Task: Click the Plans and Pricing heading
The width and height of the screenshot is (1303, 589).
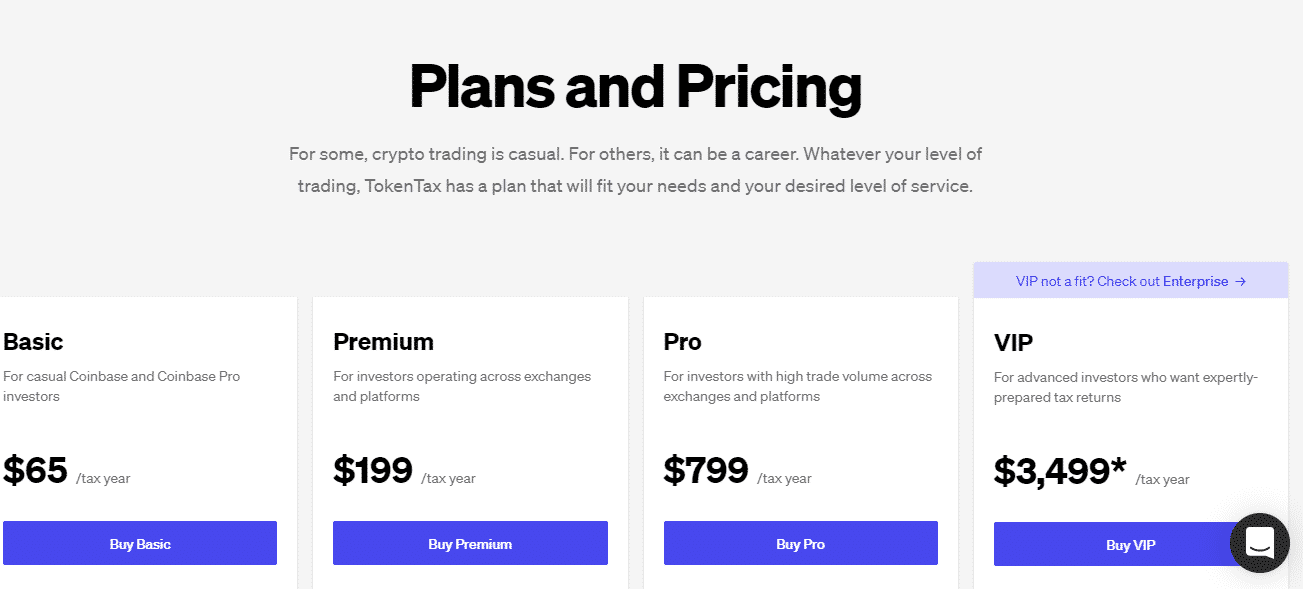Action: [636, 87]
